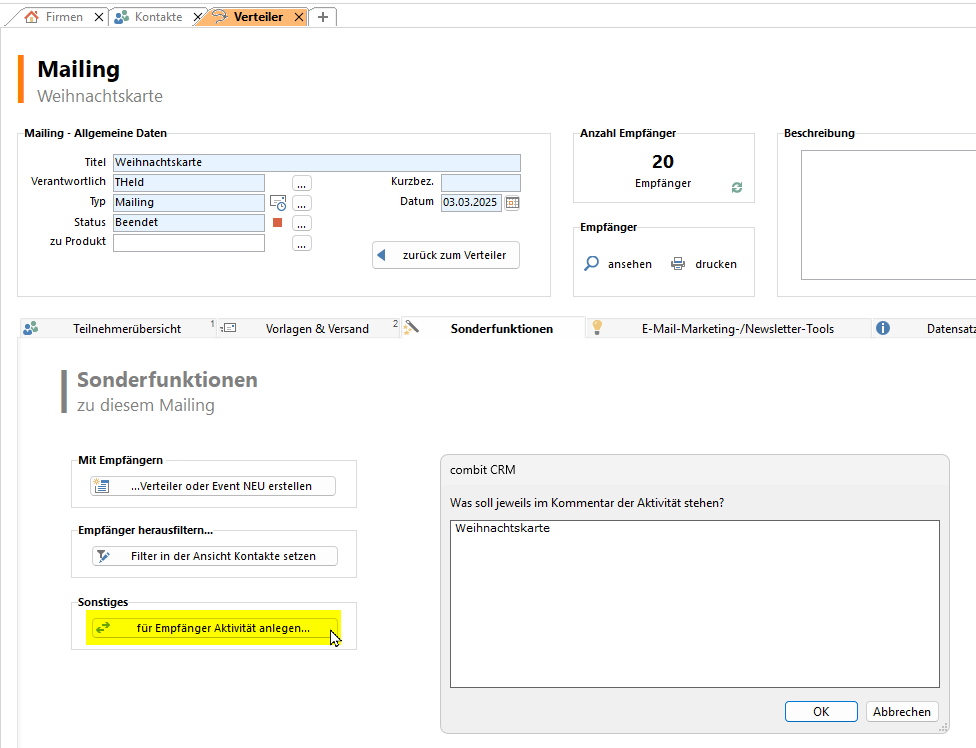The height and width of the screenshot is (748, 976).
Task: Open lookup button next to zu Produkt
Action: pos(302,243)
